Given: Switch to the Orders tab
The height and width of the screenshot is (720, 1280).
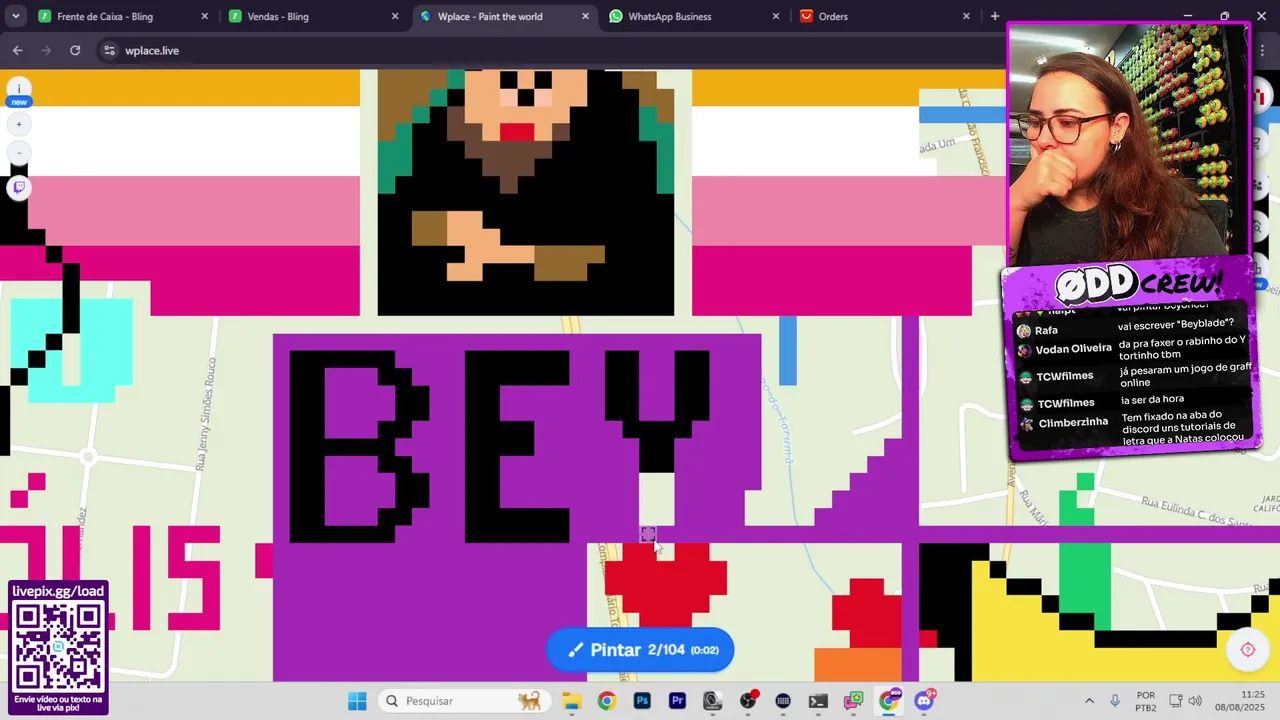Looking at the screenshot, I should [x=886, y=16].
